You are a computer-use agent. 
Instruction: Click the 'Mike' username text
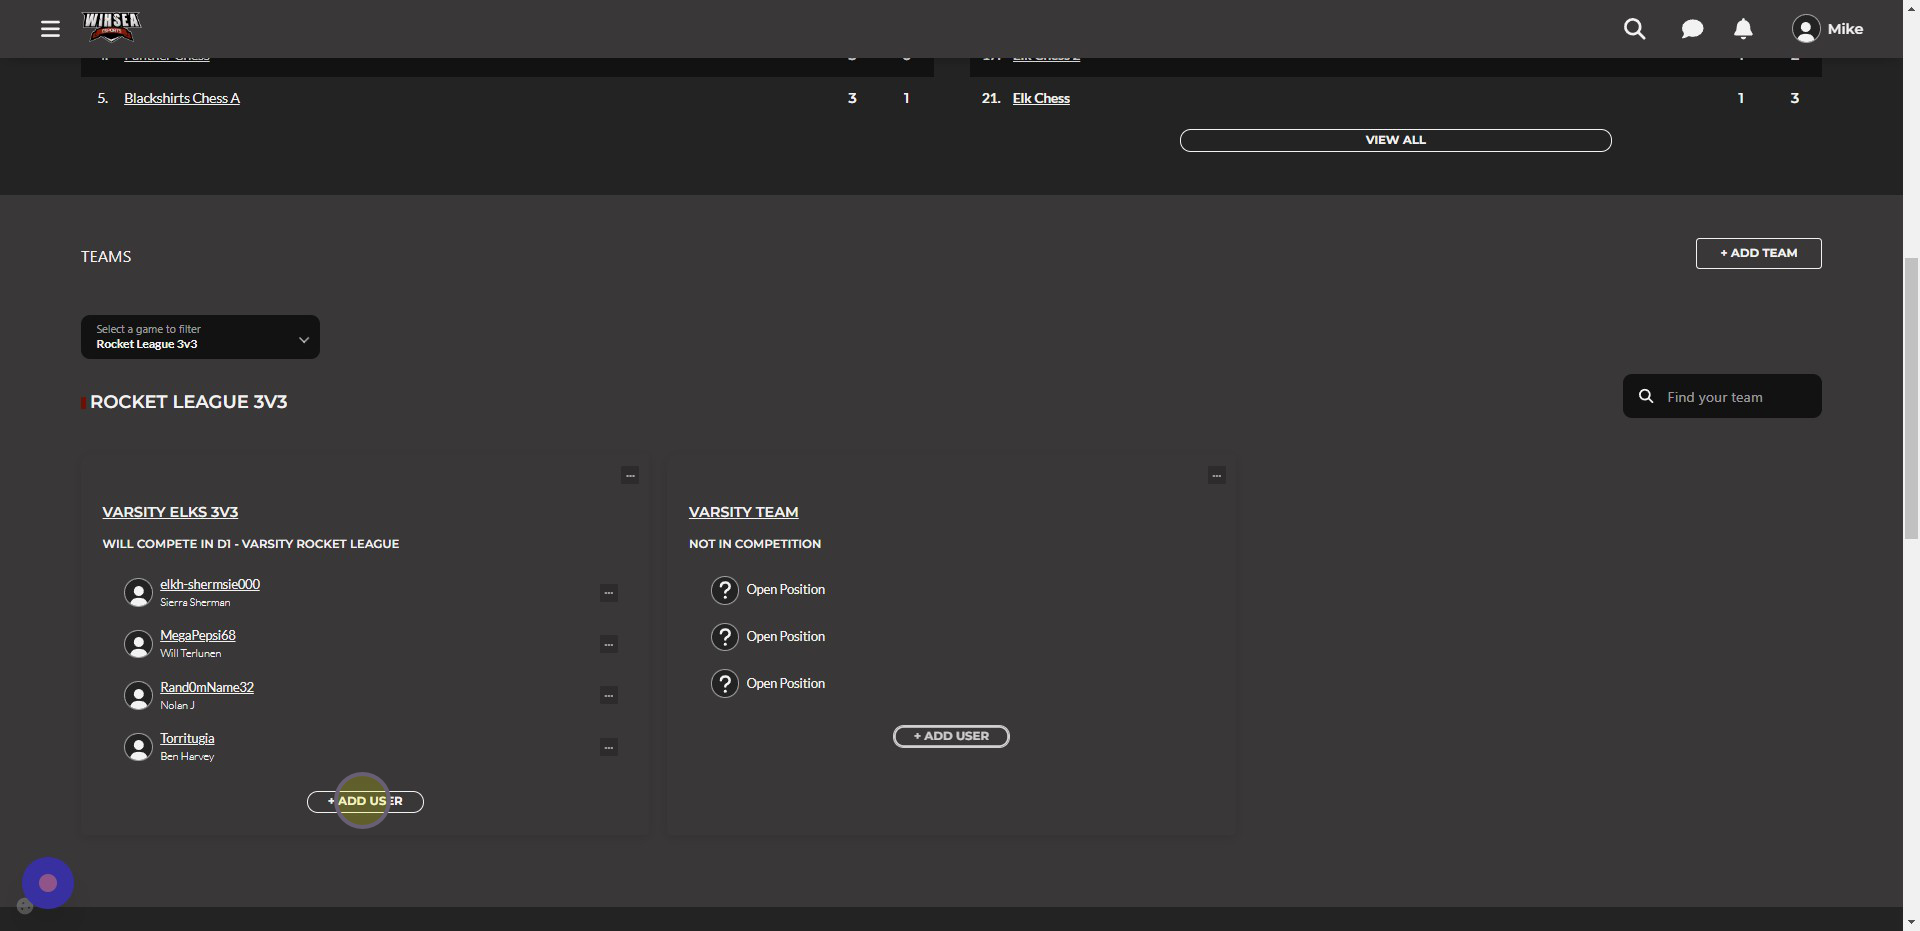tap(1845, 29)
